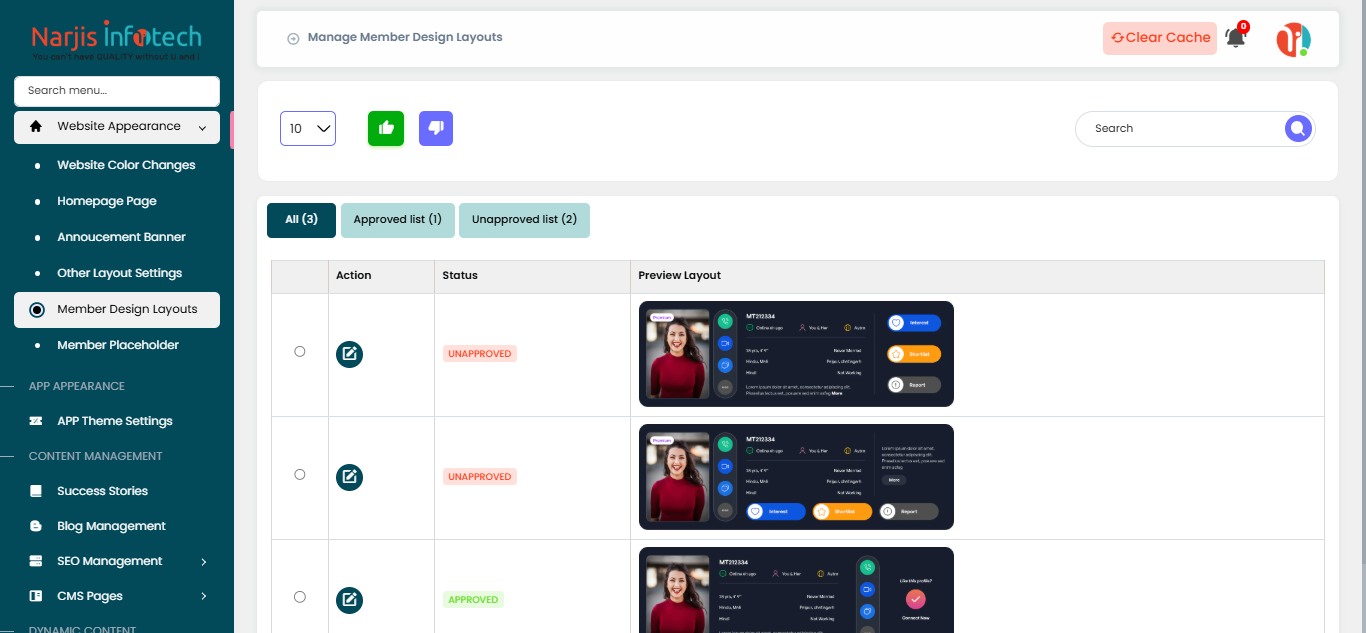
Task: Click the purple thumbs-down unapprove button
Action: tap(436, 128)
